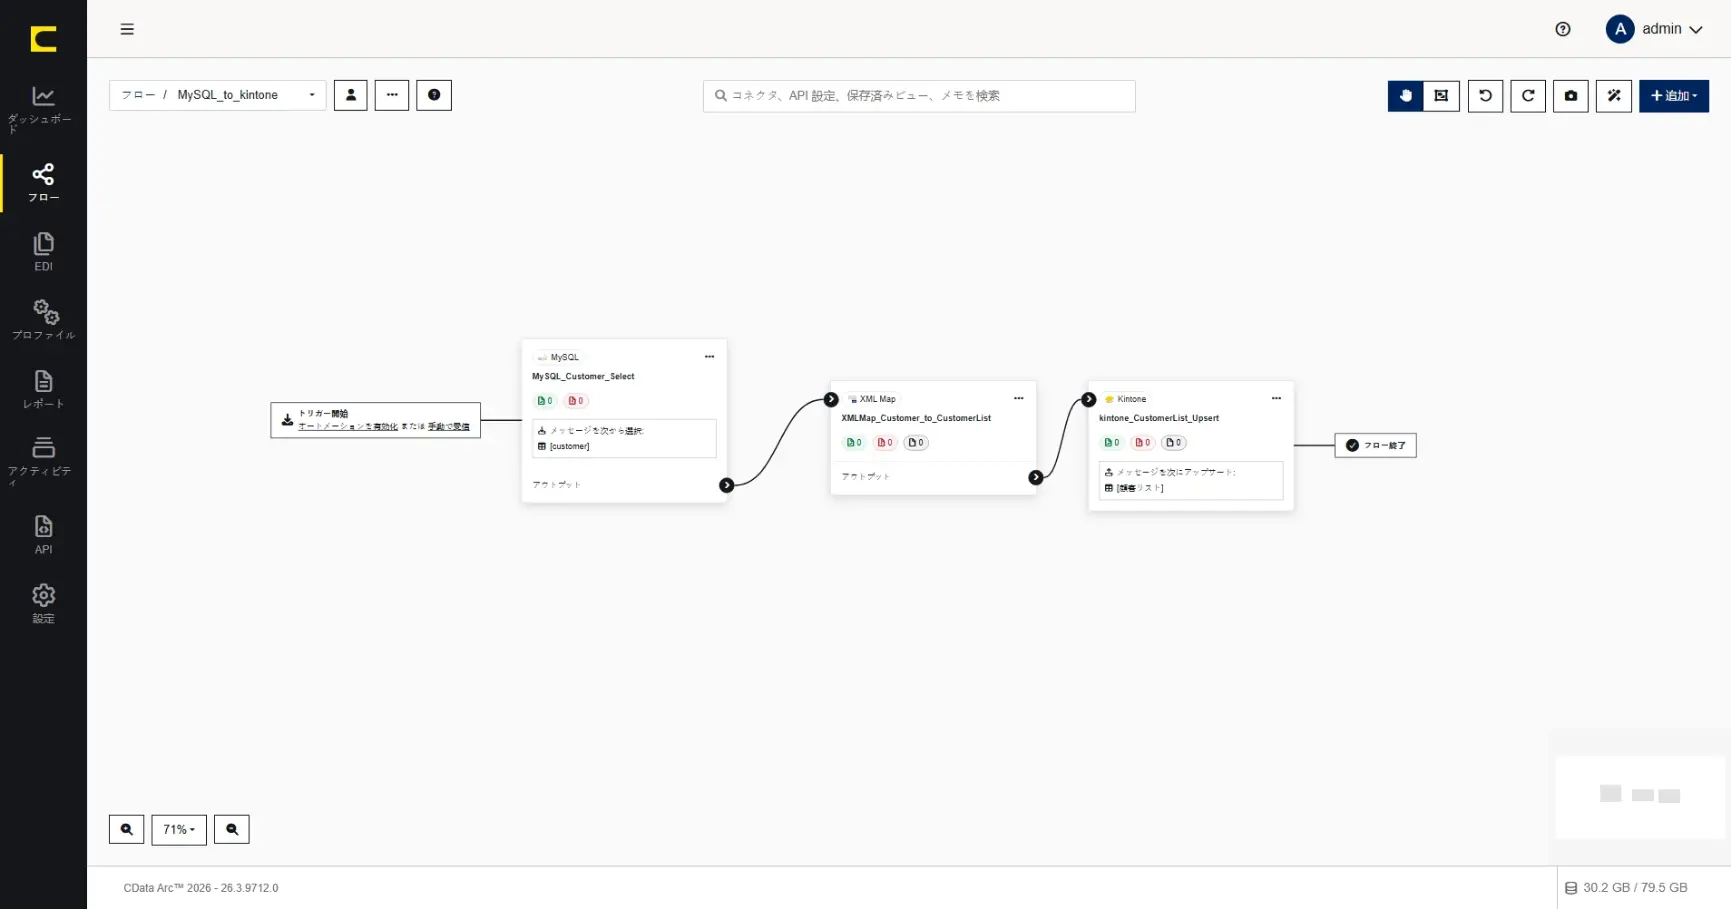Open the API section in the sidebar
This screenshot has height=909, width=1731.
[43, 535]
